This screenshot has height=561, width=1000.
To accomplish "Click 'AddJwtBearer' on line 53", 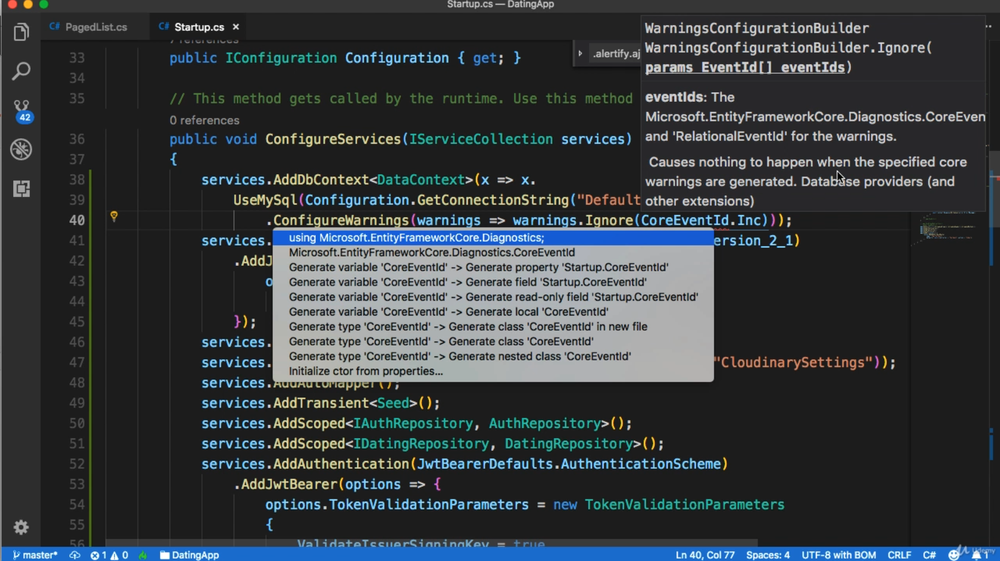I will click(289, 484).
